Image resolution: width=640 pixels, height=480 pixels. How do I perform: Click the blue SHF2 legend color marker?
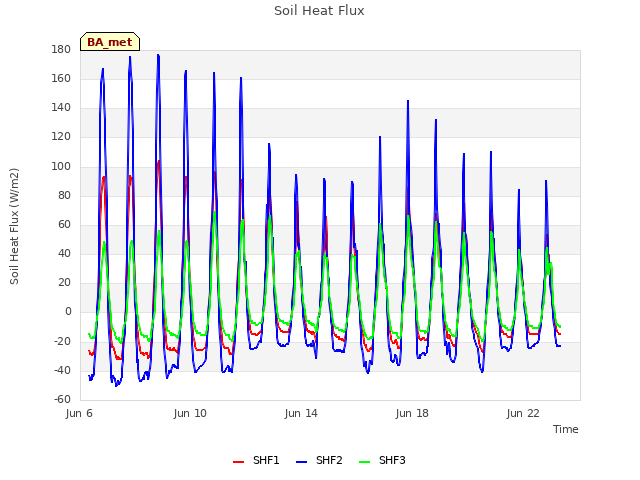301,462
